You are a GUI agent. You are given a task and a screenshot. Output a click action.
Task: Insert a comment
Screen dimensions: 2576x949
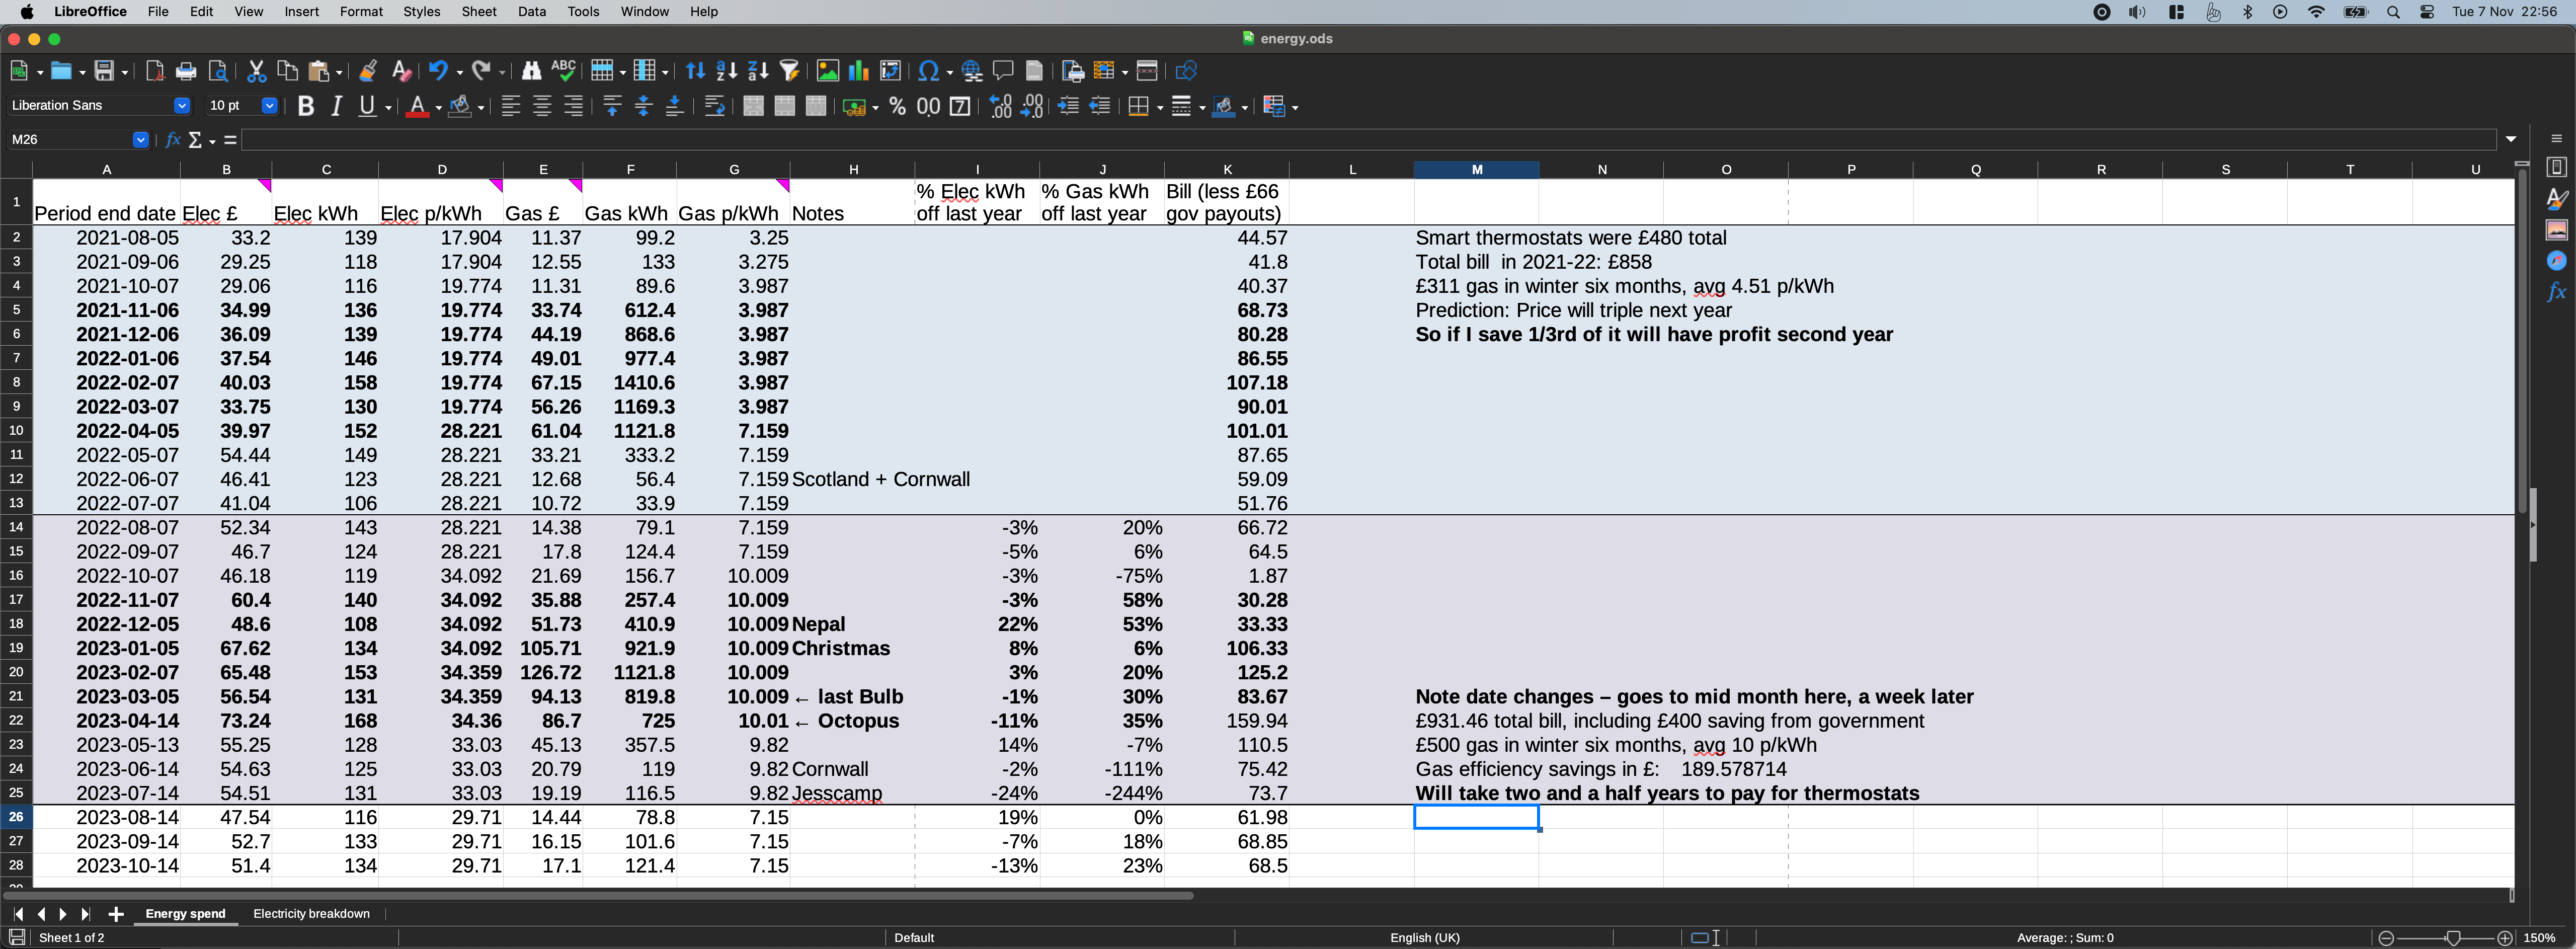1003,71
